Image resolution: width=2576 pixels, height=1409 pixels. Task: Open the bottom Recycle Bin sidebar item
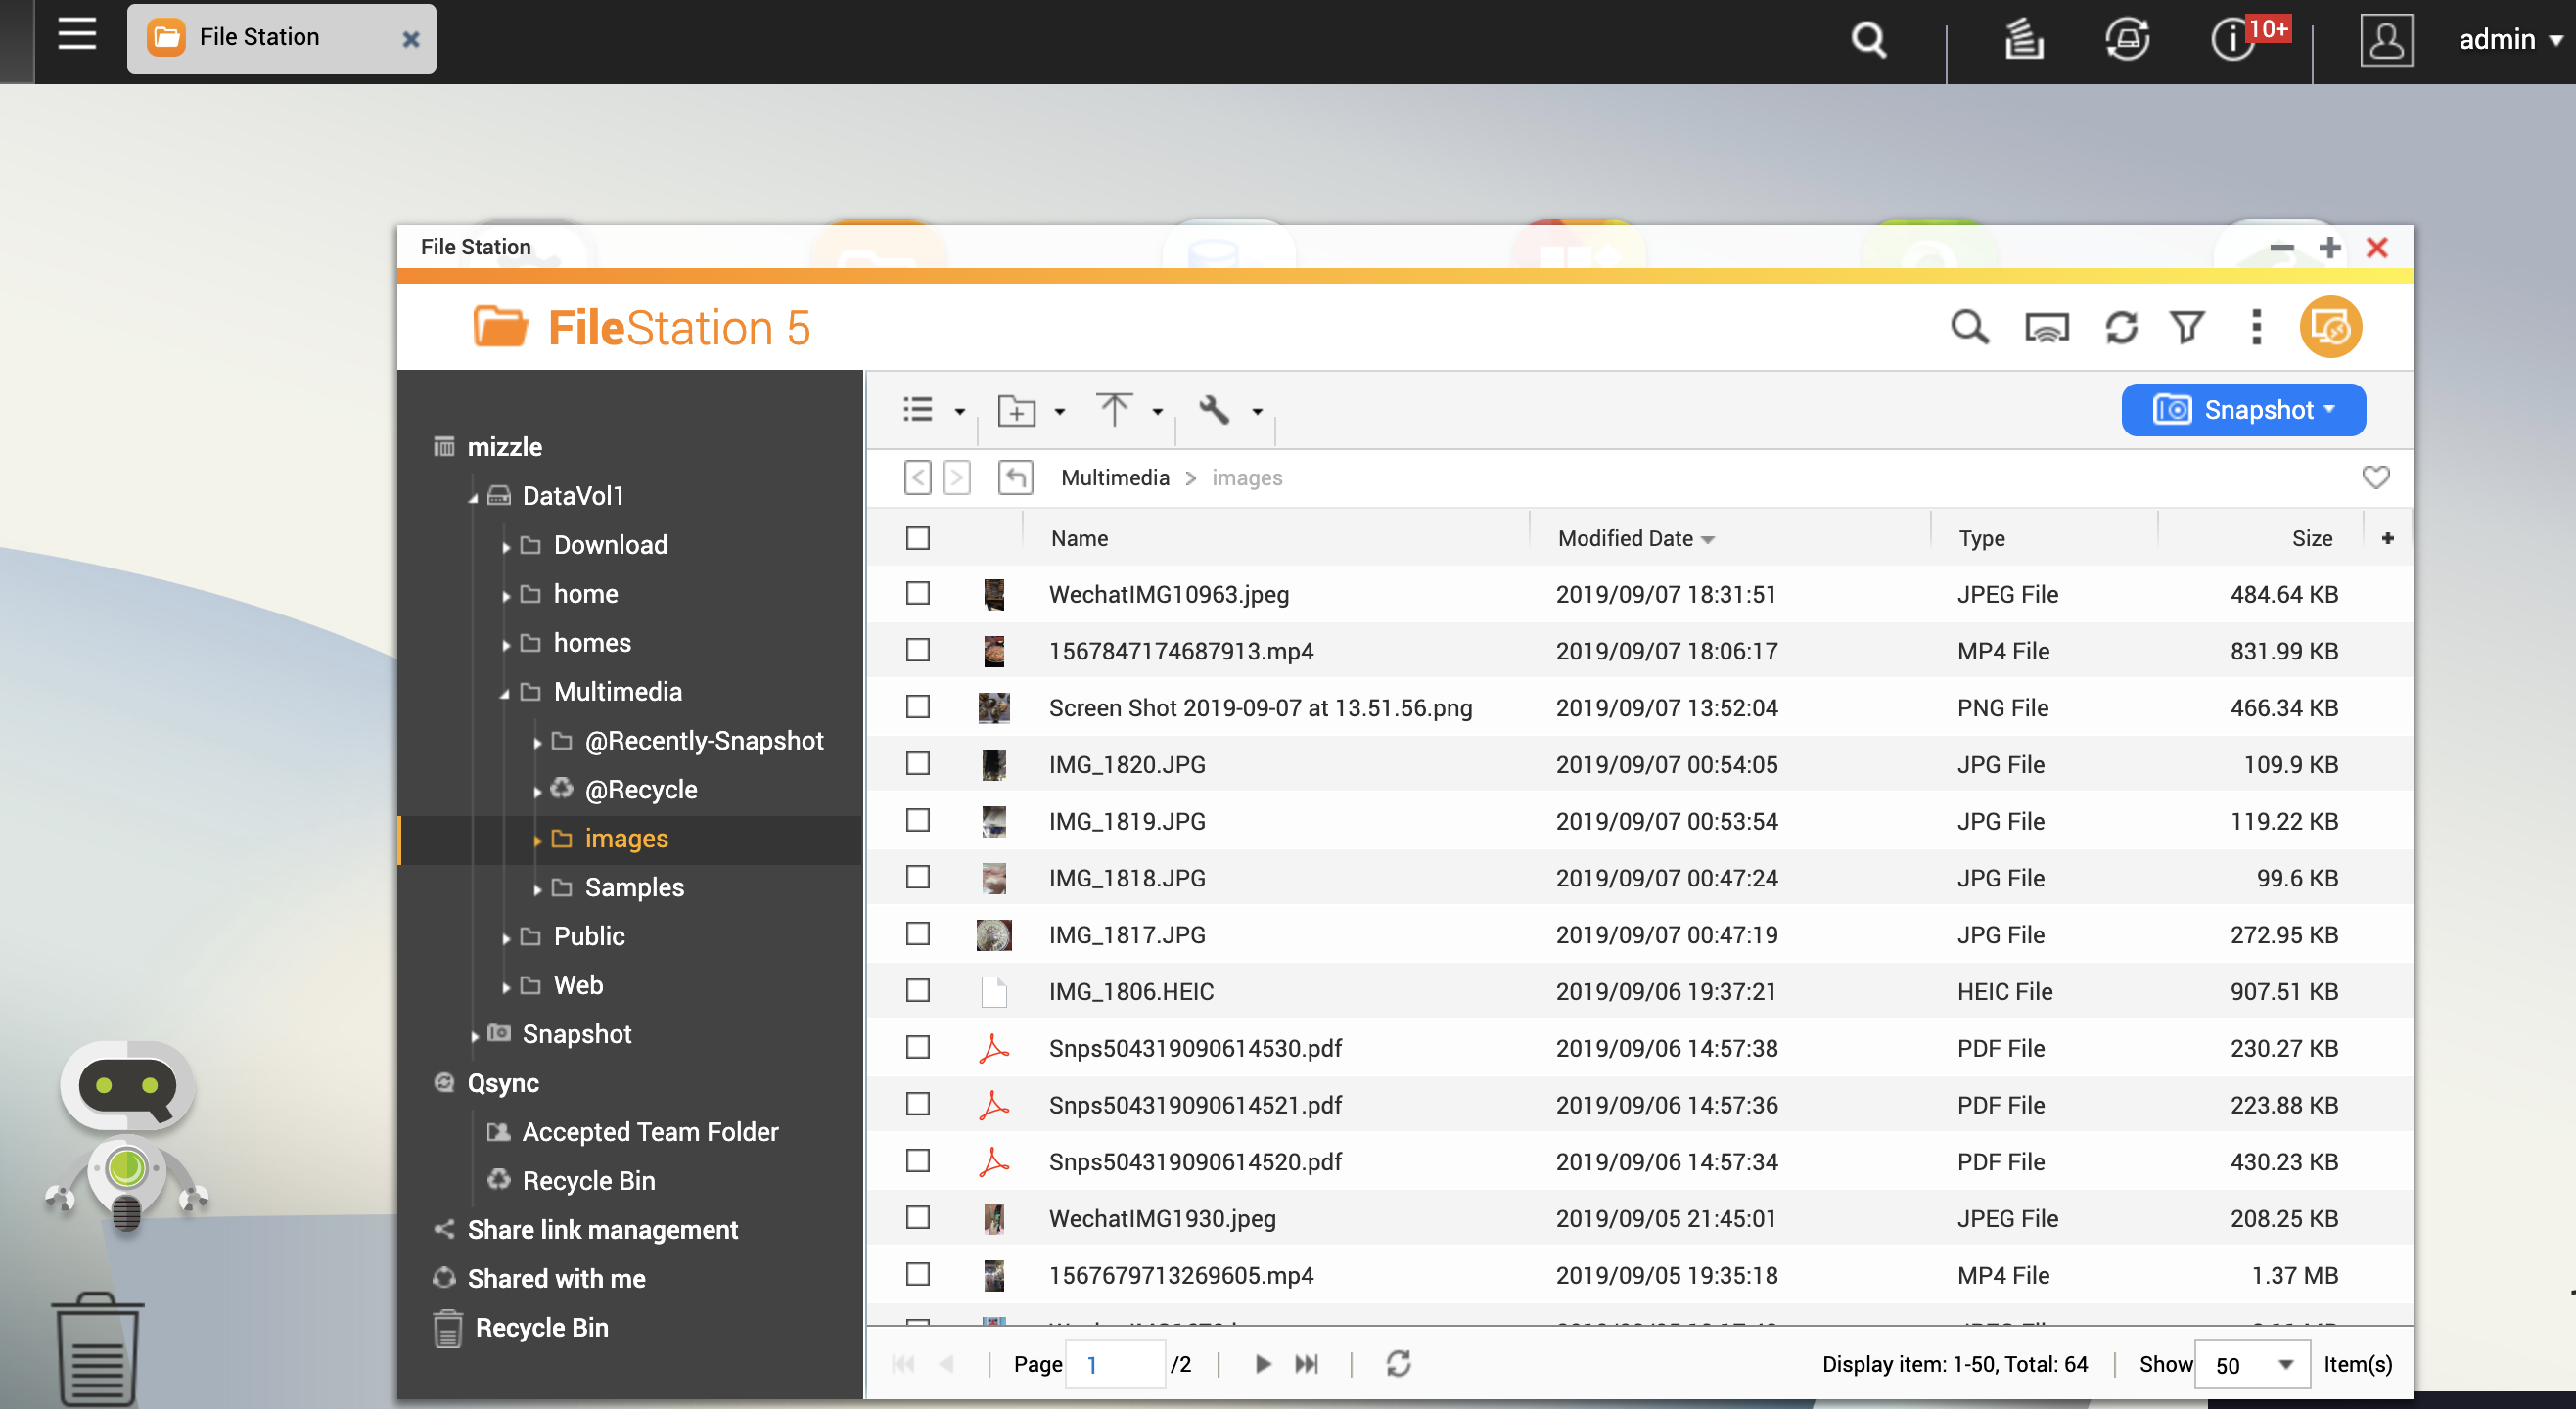coord(541,1328)
